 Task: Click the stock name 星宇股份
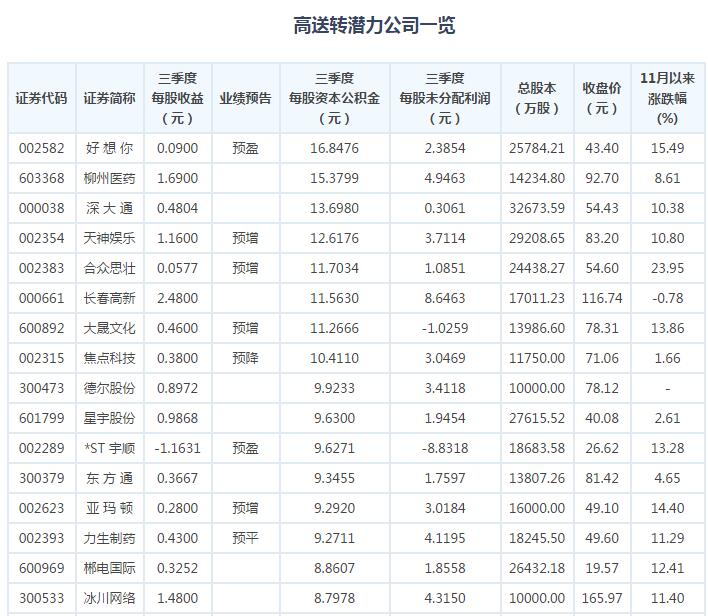(x=109, y=418)
